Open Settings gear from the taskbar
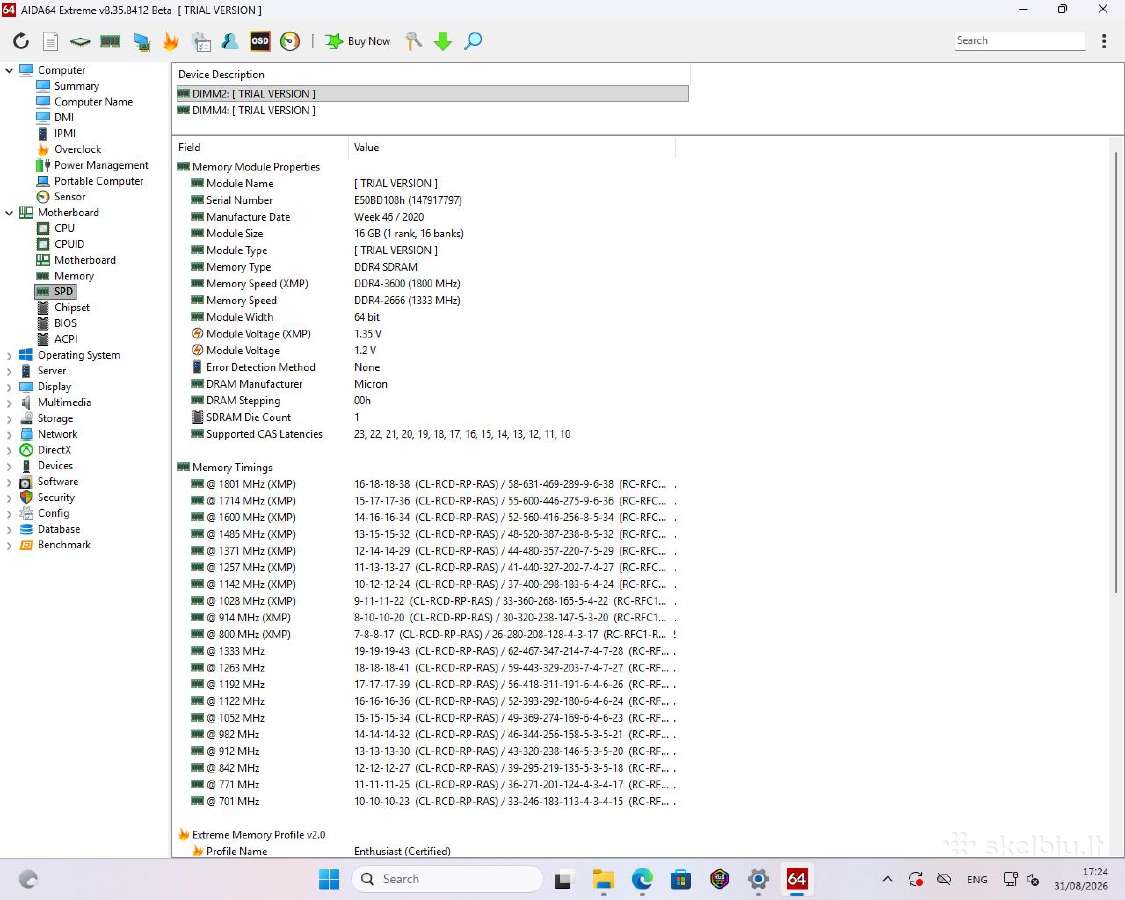The width and height of the screenshot is (1125, 900). click(758, 879)
